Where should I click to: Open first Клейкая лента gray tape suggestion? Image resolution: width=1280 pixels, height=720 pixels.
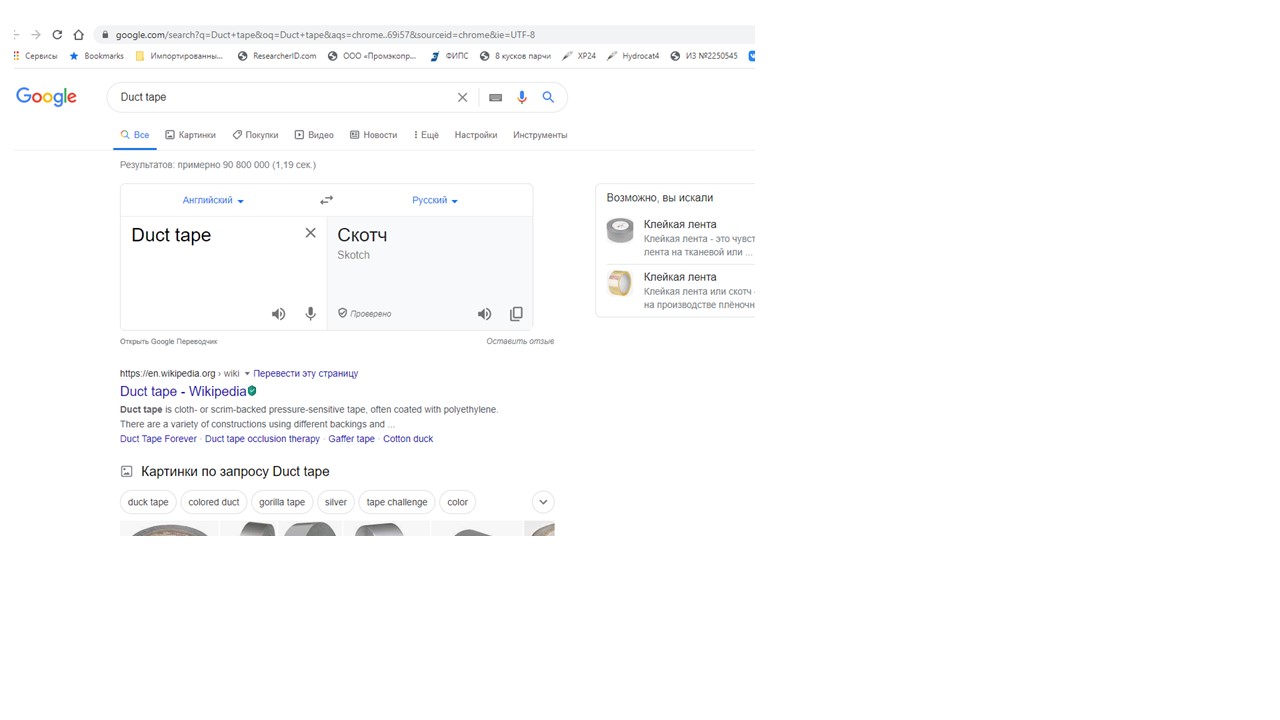(680, 238)
